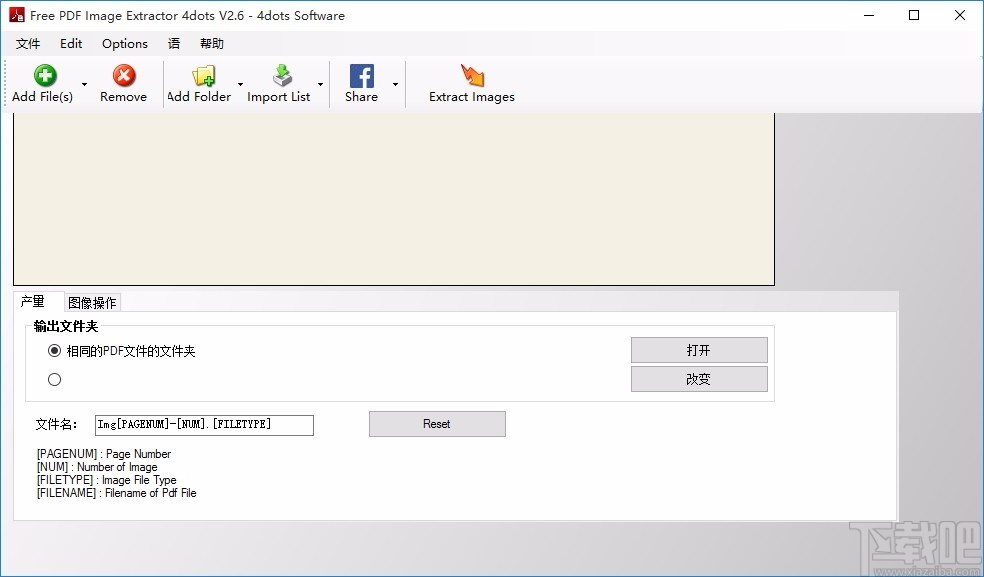Click inside the 文件名 filename field

204,424
